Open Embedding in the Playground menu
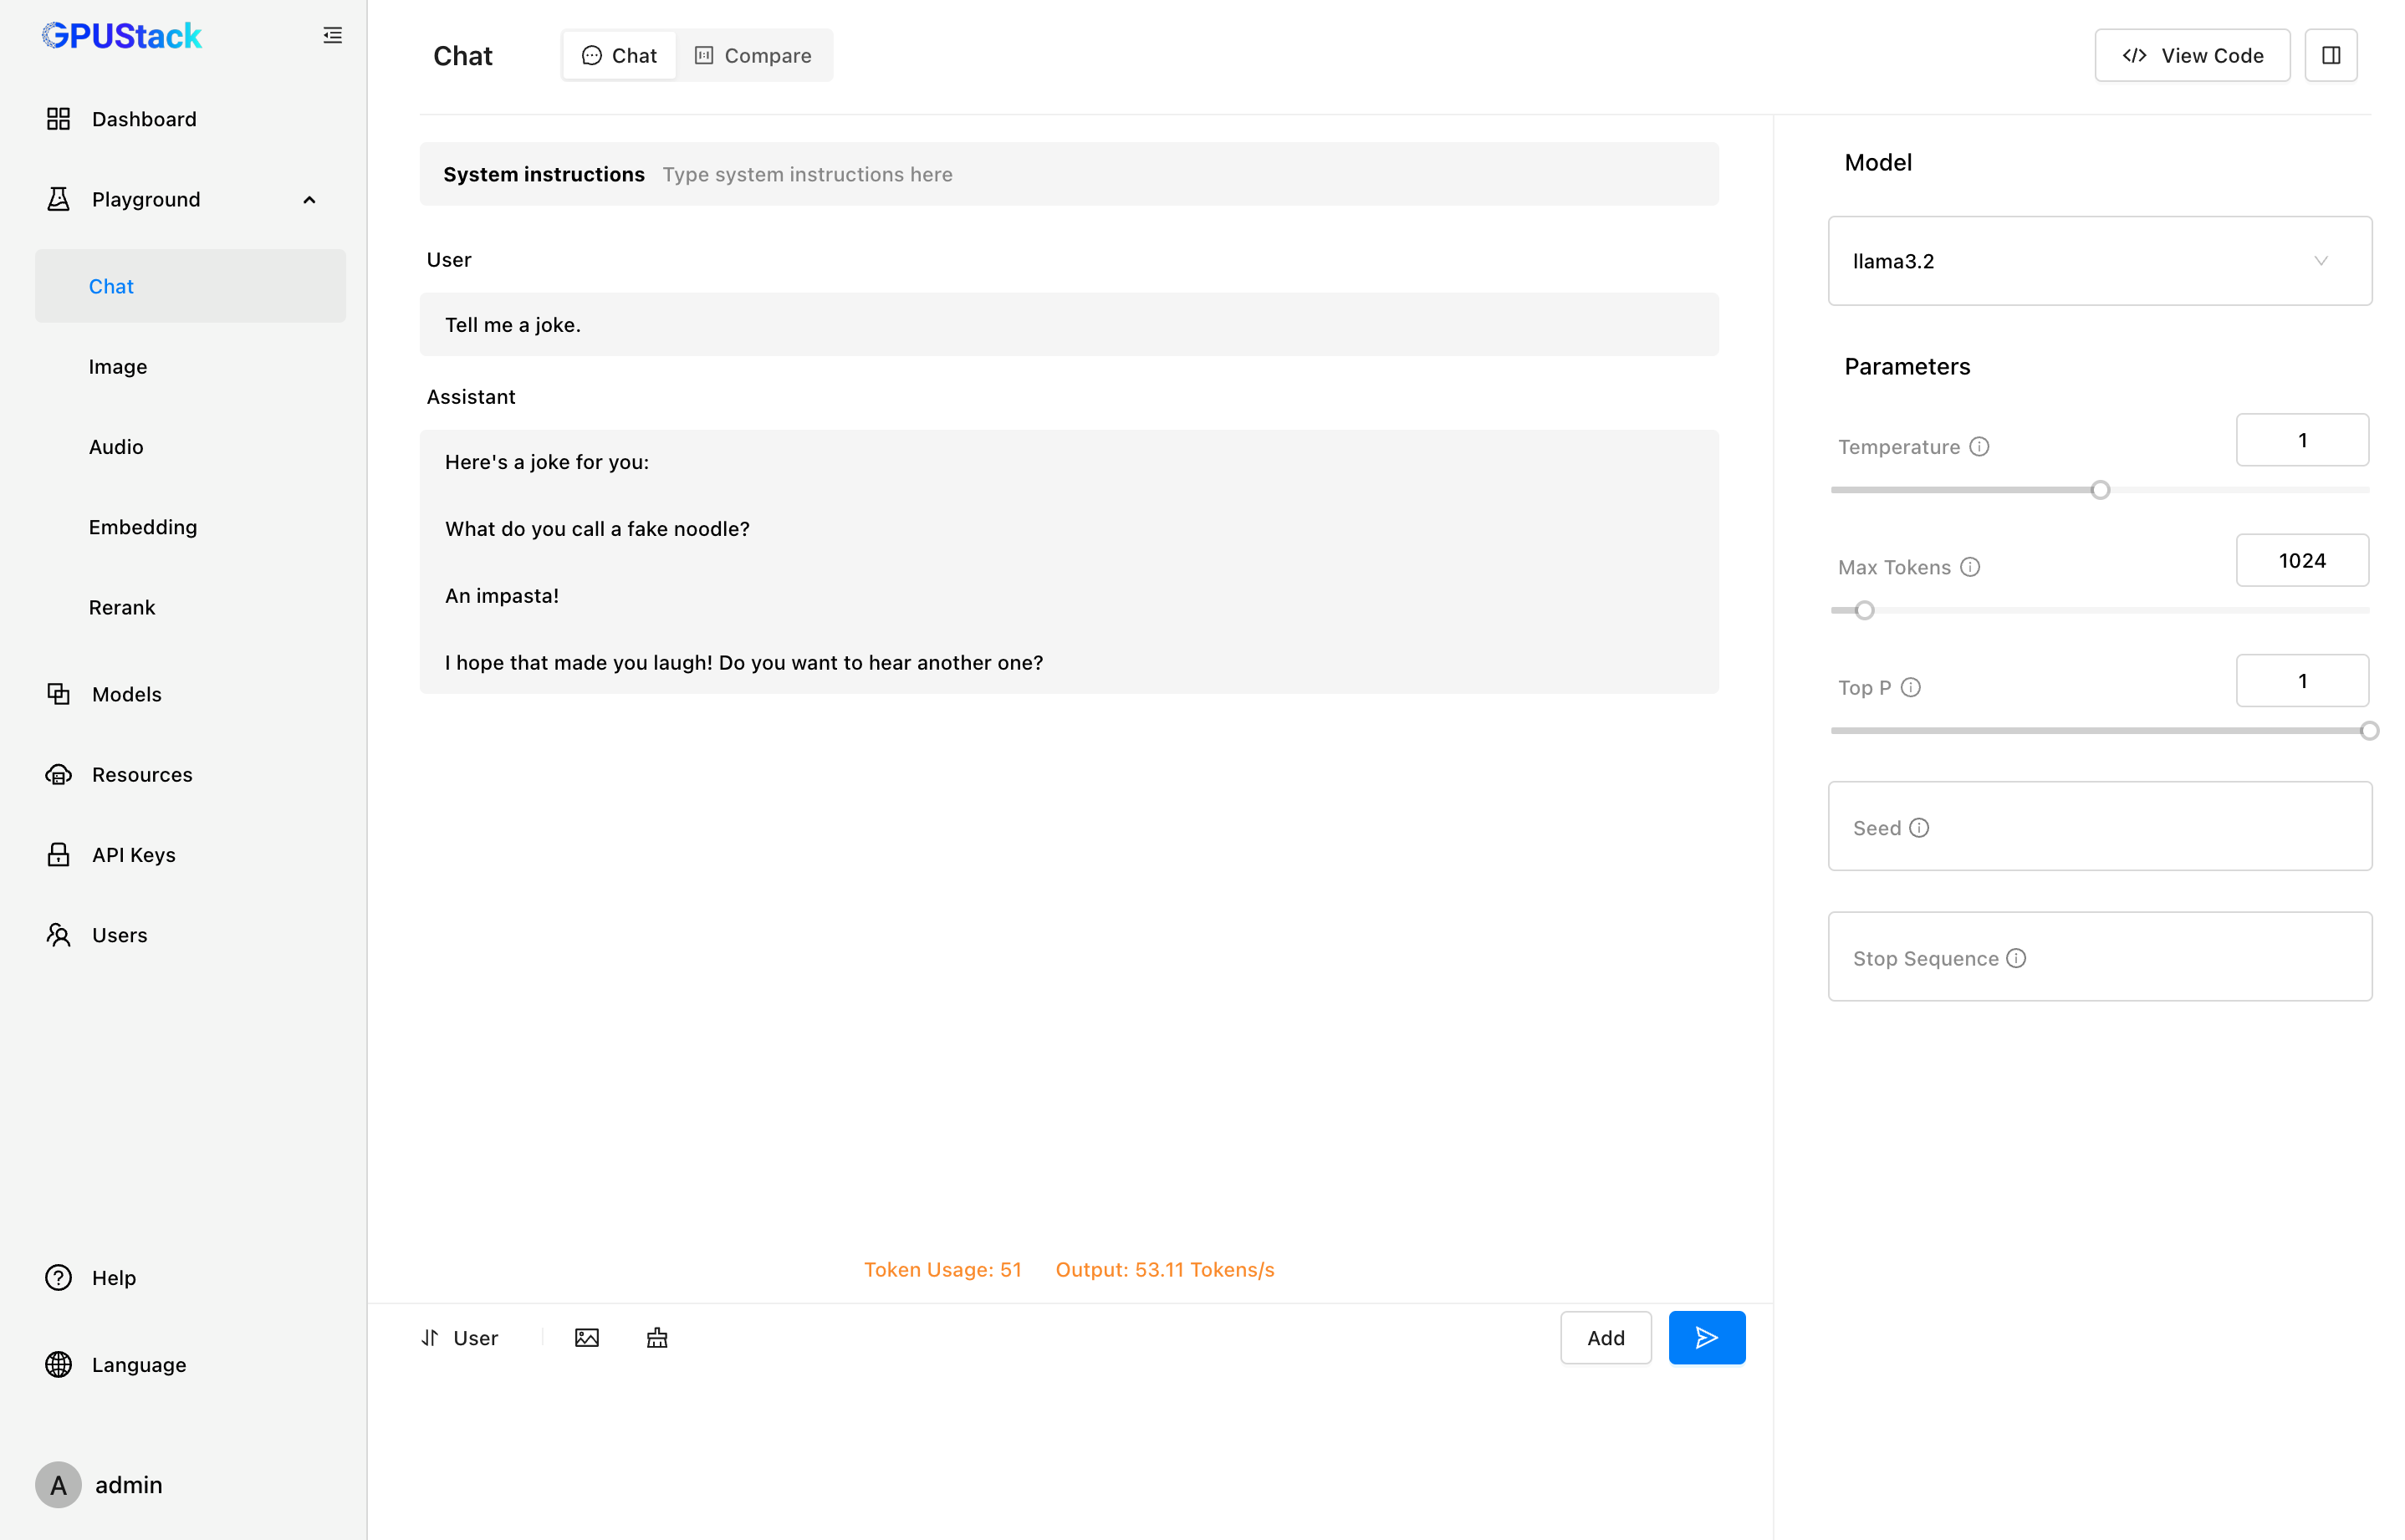Viewport: 2405px width, 1540px height. click(x=143, y=527)
